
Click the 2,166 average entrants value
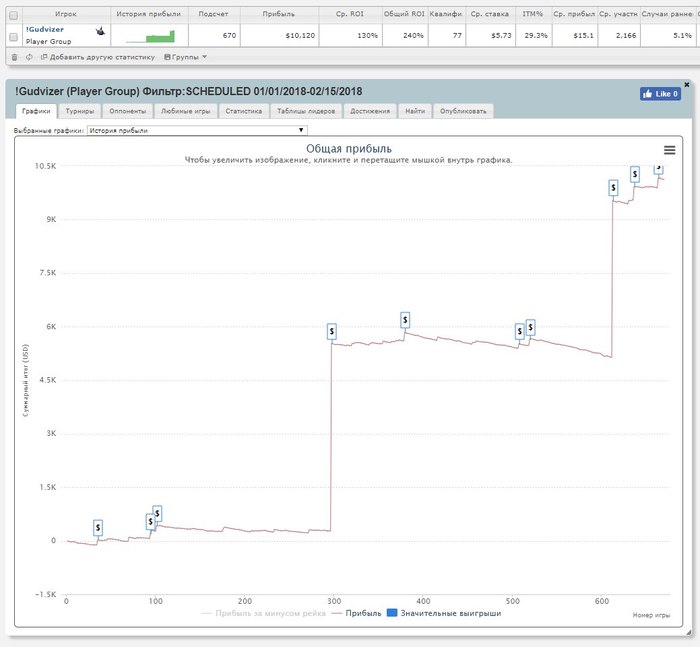626,35
